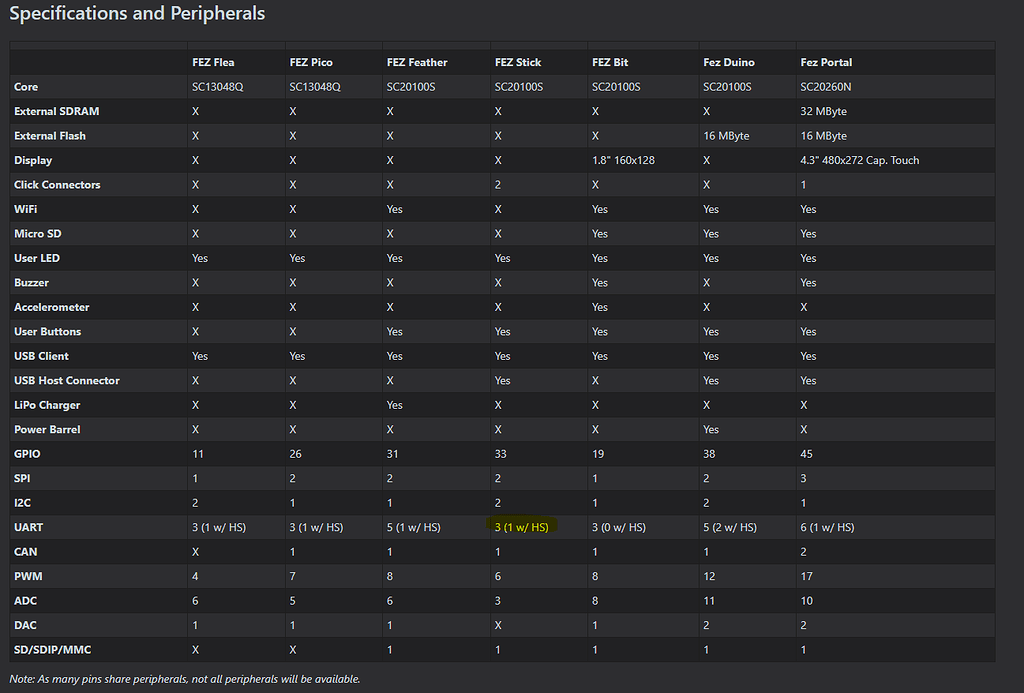1024x693 pixels.
Task: Click the Yes WiFi cell for FEZ Feather
Action: tap(393, 209)
